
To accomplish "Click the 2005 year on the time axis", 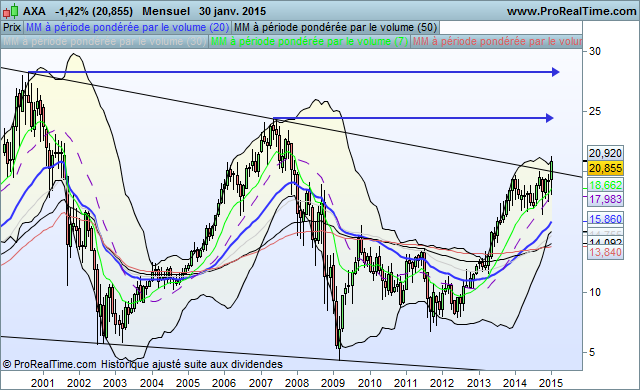I will tap(188, 383).
